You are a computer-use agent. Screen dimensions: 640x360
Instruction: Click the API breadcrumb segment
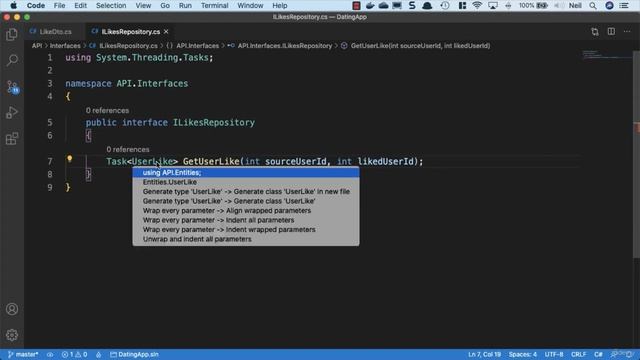[37, 46]
